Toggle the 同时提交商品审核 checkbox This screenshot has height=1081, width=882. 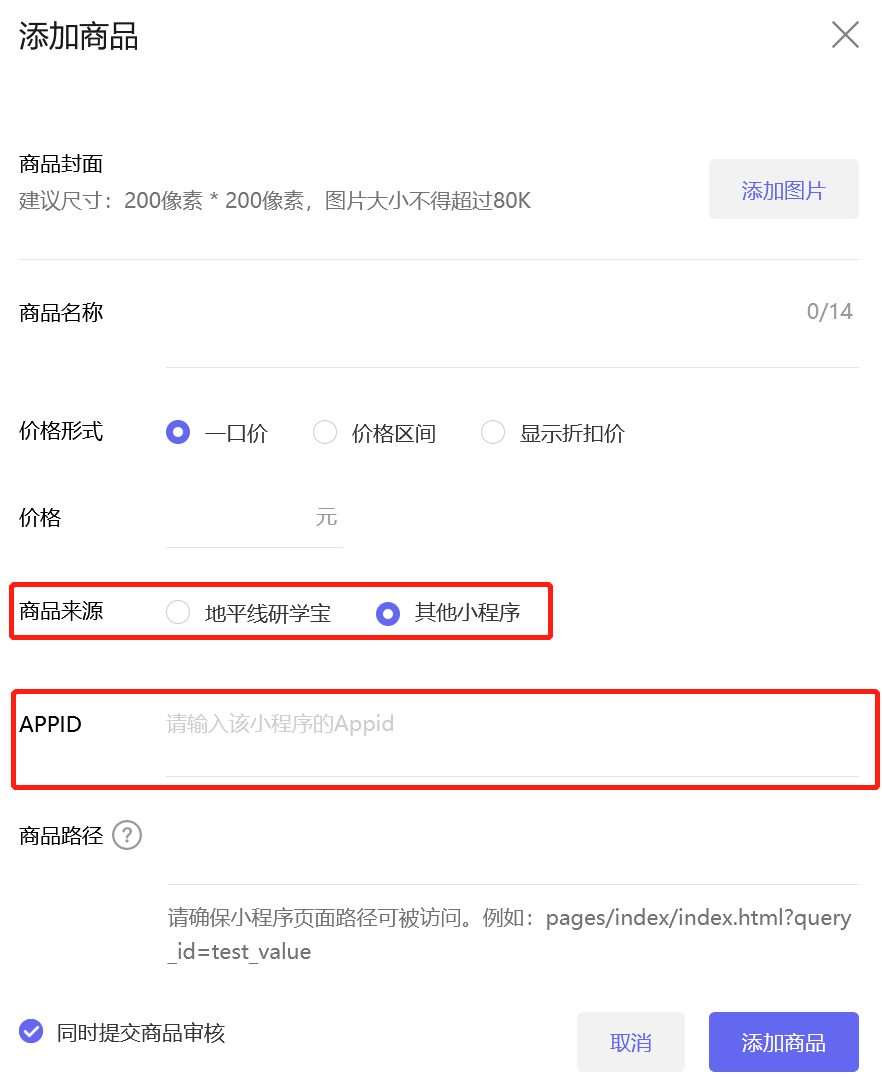[x=31, y=1031]
